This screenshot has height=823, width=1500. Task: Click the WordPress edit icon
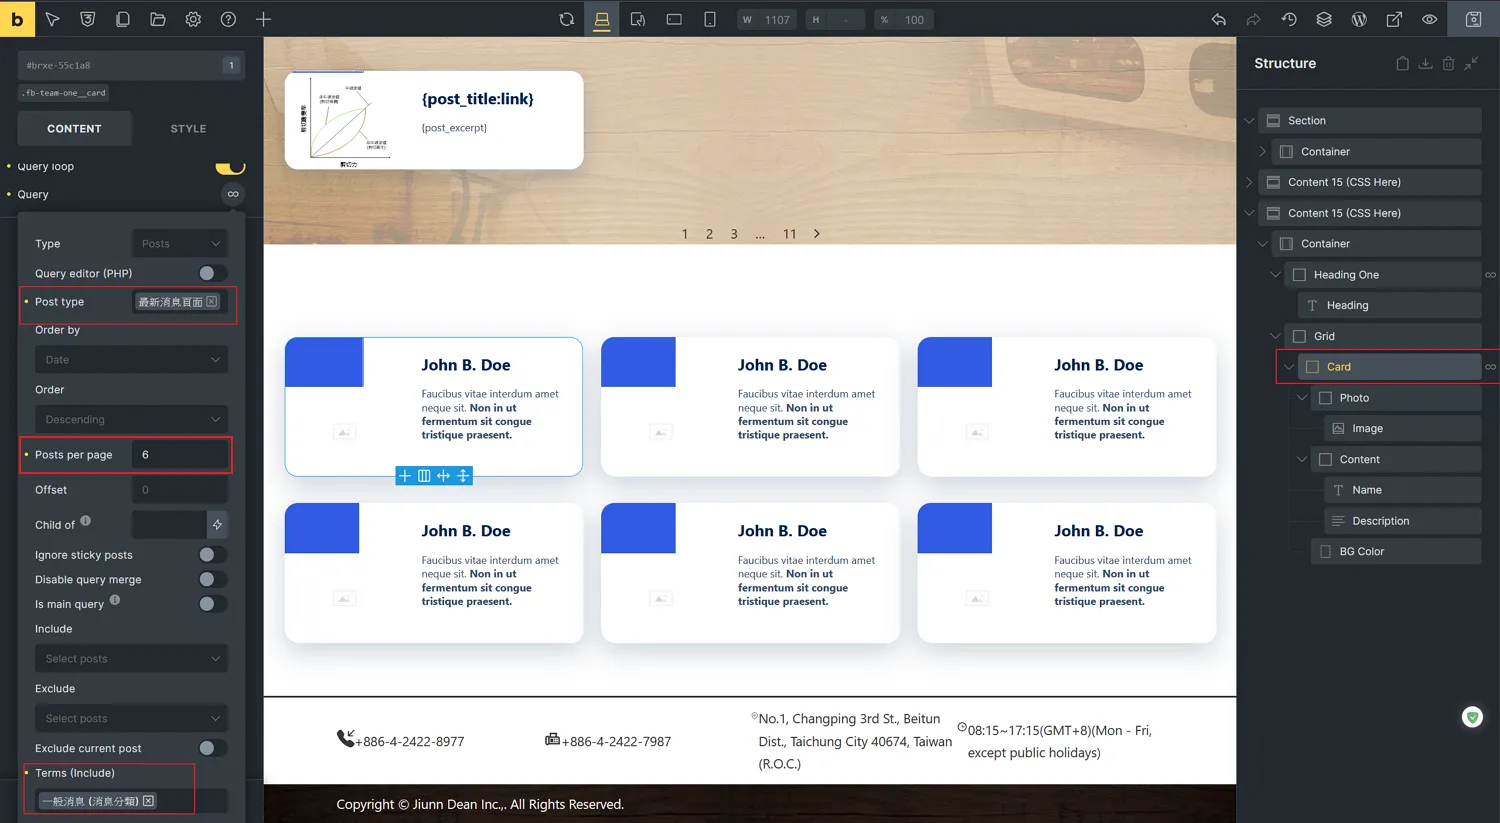tap(1359, 19)
